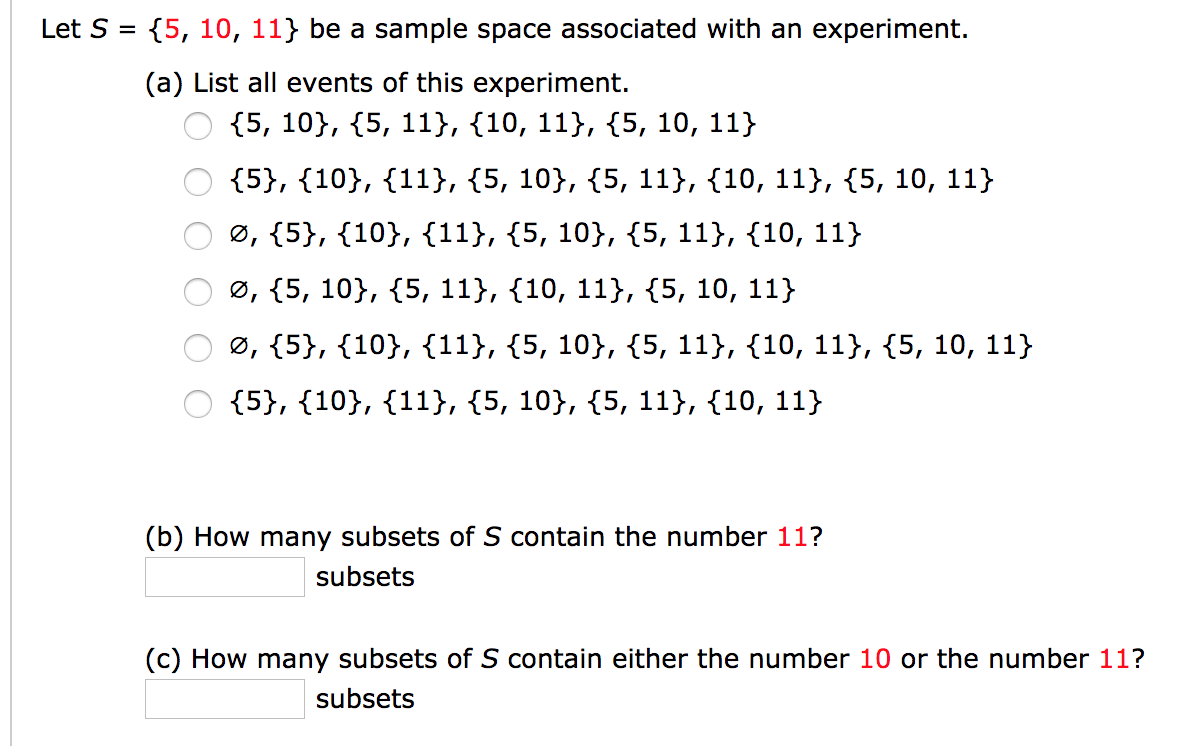The height and width of the screenshot is (746, 1200).
Task: Pick the option with empty set and two-element subsets
Action: pos(198,293)
